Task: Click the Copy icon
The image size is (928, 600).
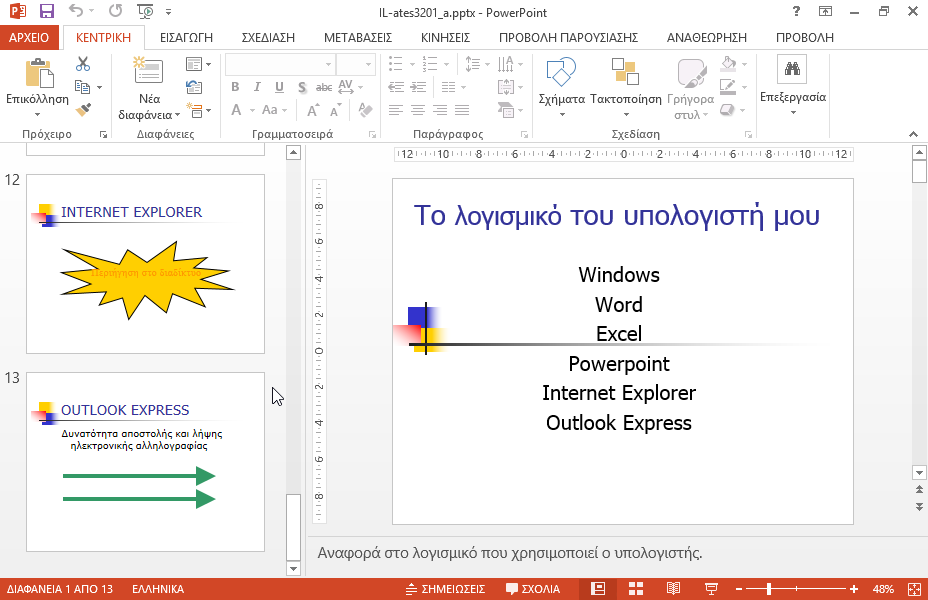Action: coord(82,87)
